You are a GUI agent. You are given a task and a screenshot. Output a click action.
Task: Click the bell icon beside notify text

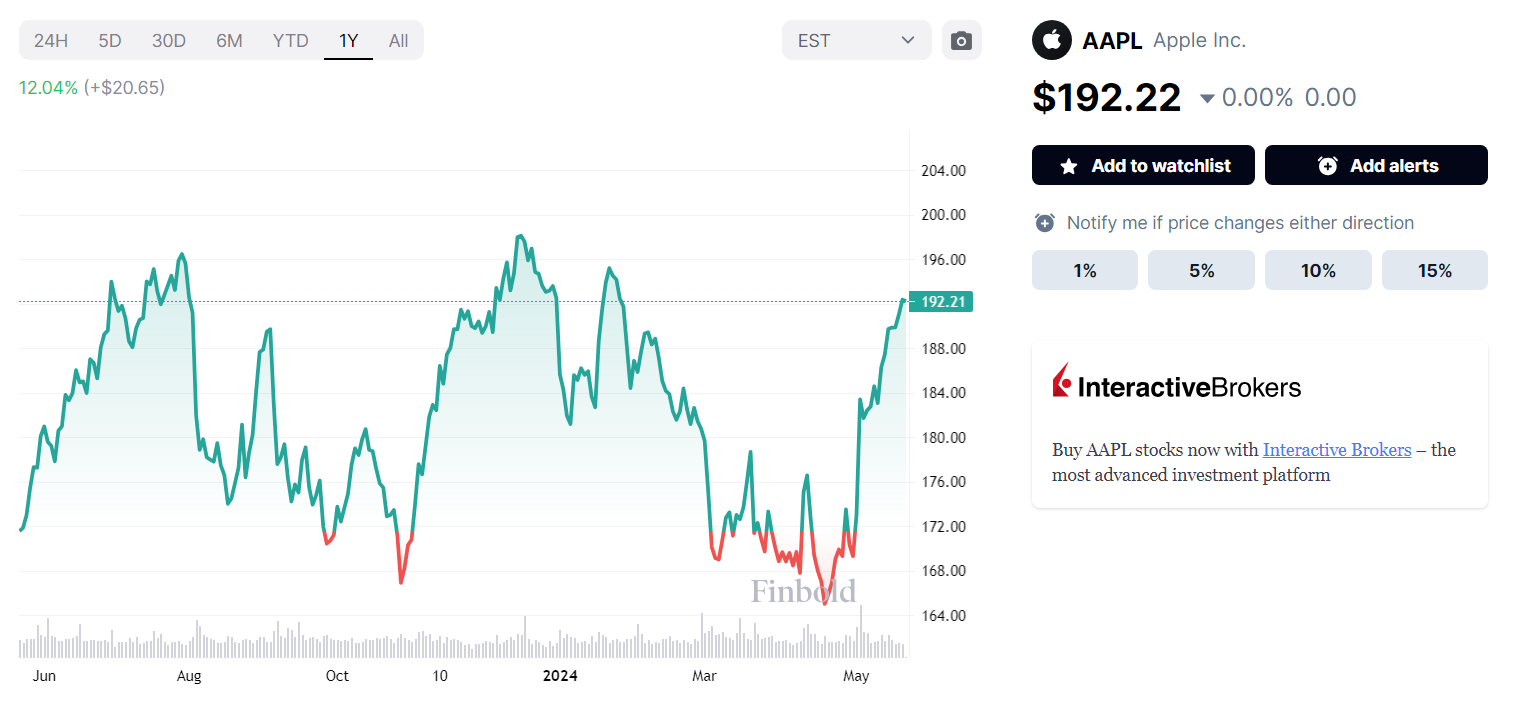[x=1044, y=223]
